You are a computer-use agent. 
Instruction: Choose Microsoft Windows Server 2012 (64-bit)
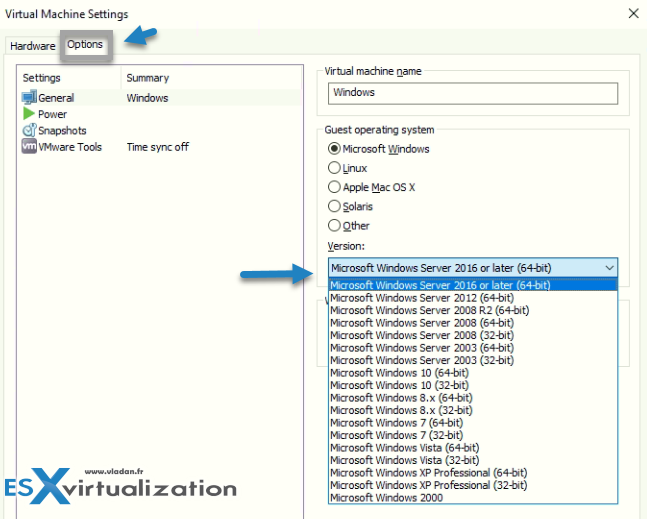pyautogui.click(x=473, y=298)
